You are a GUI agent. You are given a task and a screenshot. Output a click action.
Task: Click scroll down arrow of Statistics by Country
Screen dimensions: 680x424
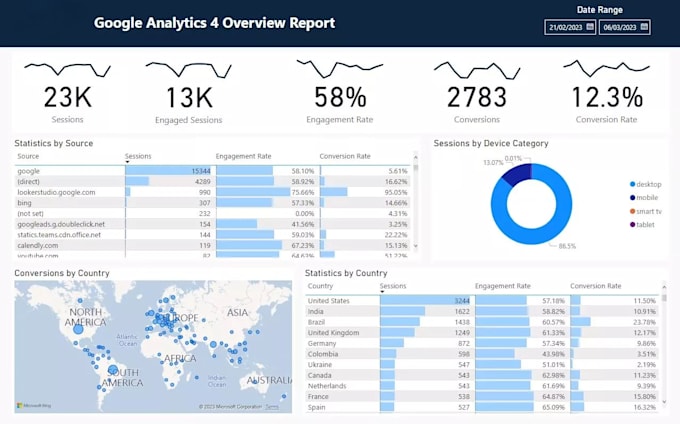click(x=664, y=402)
